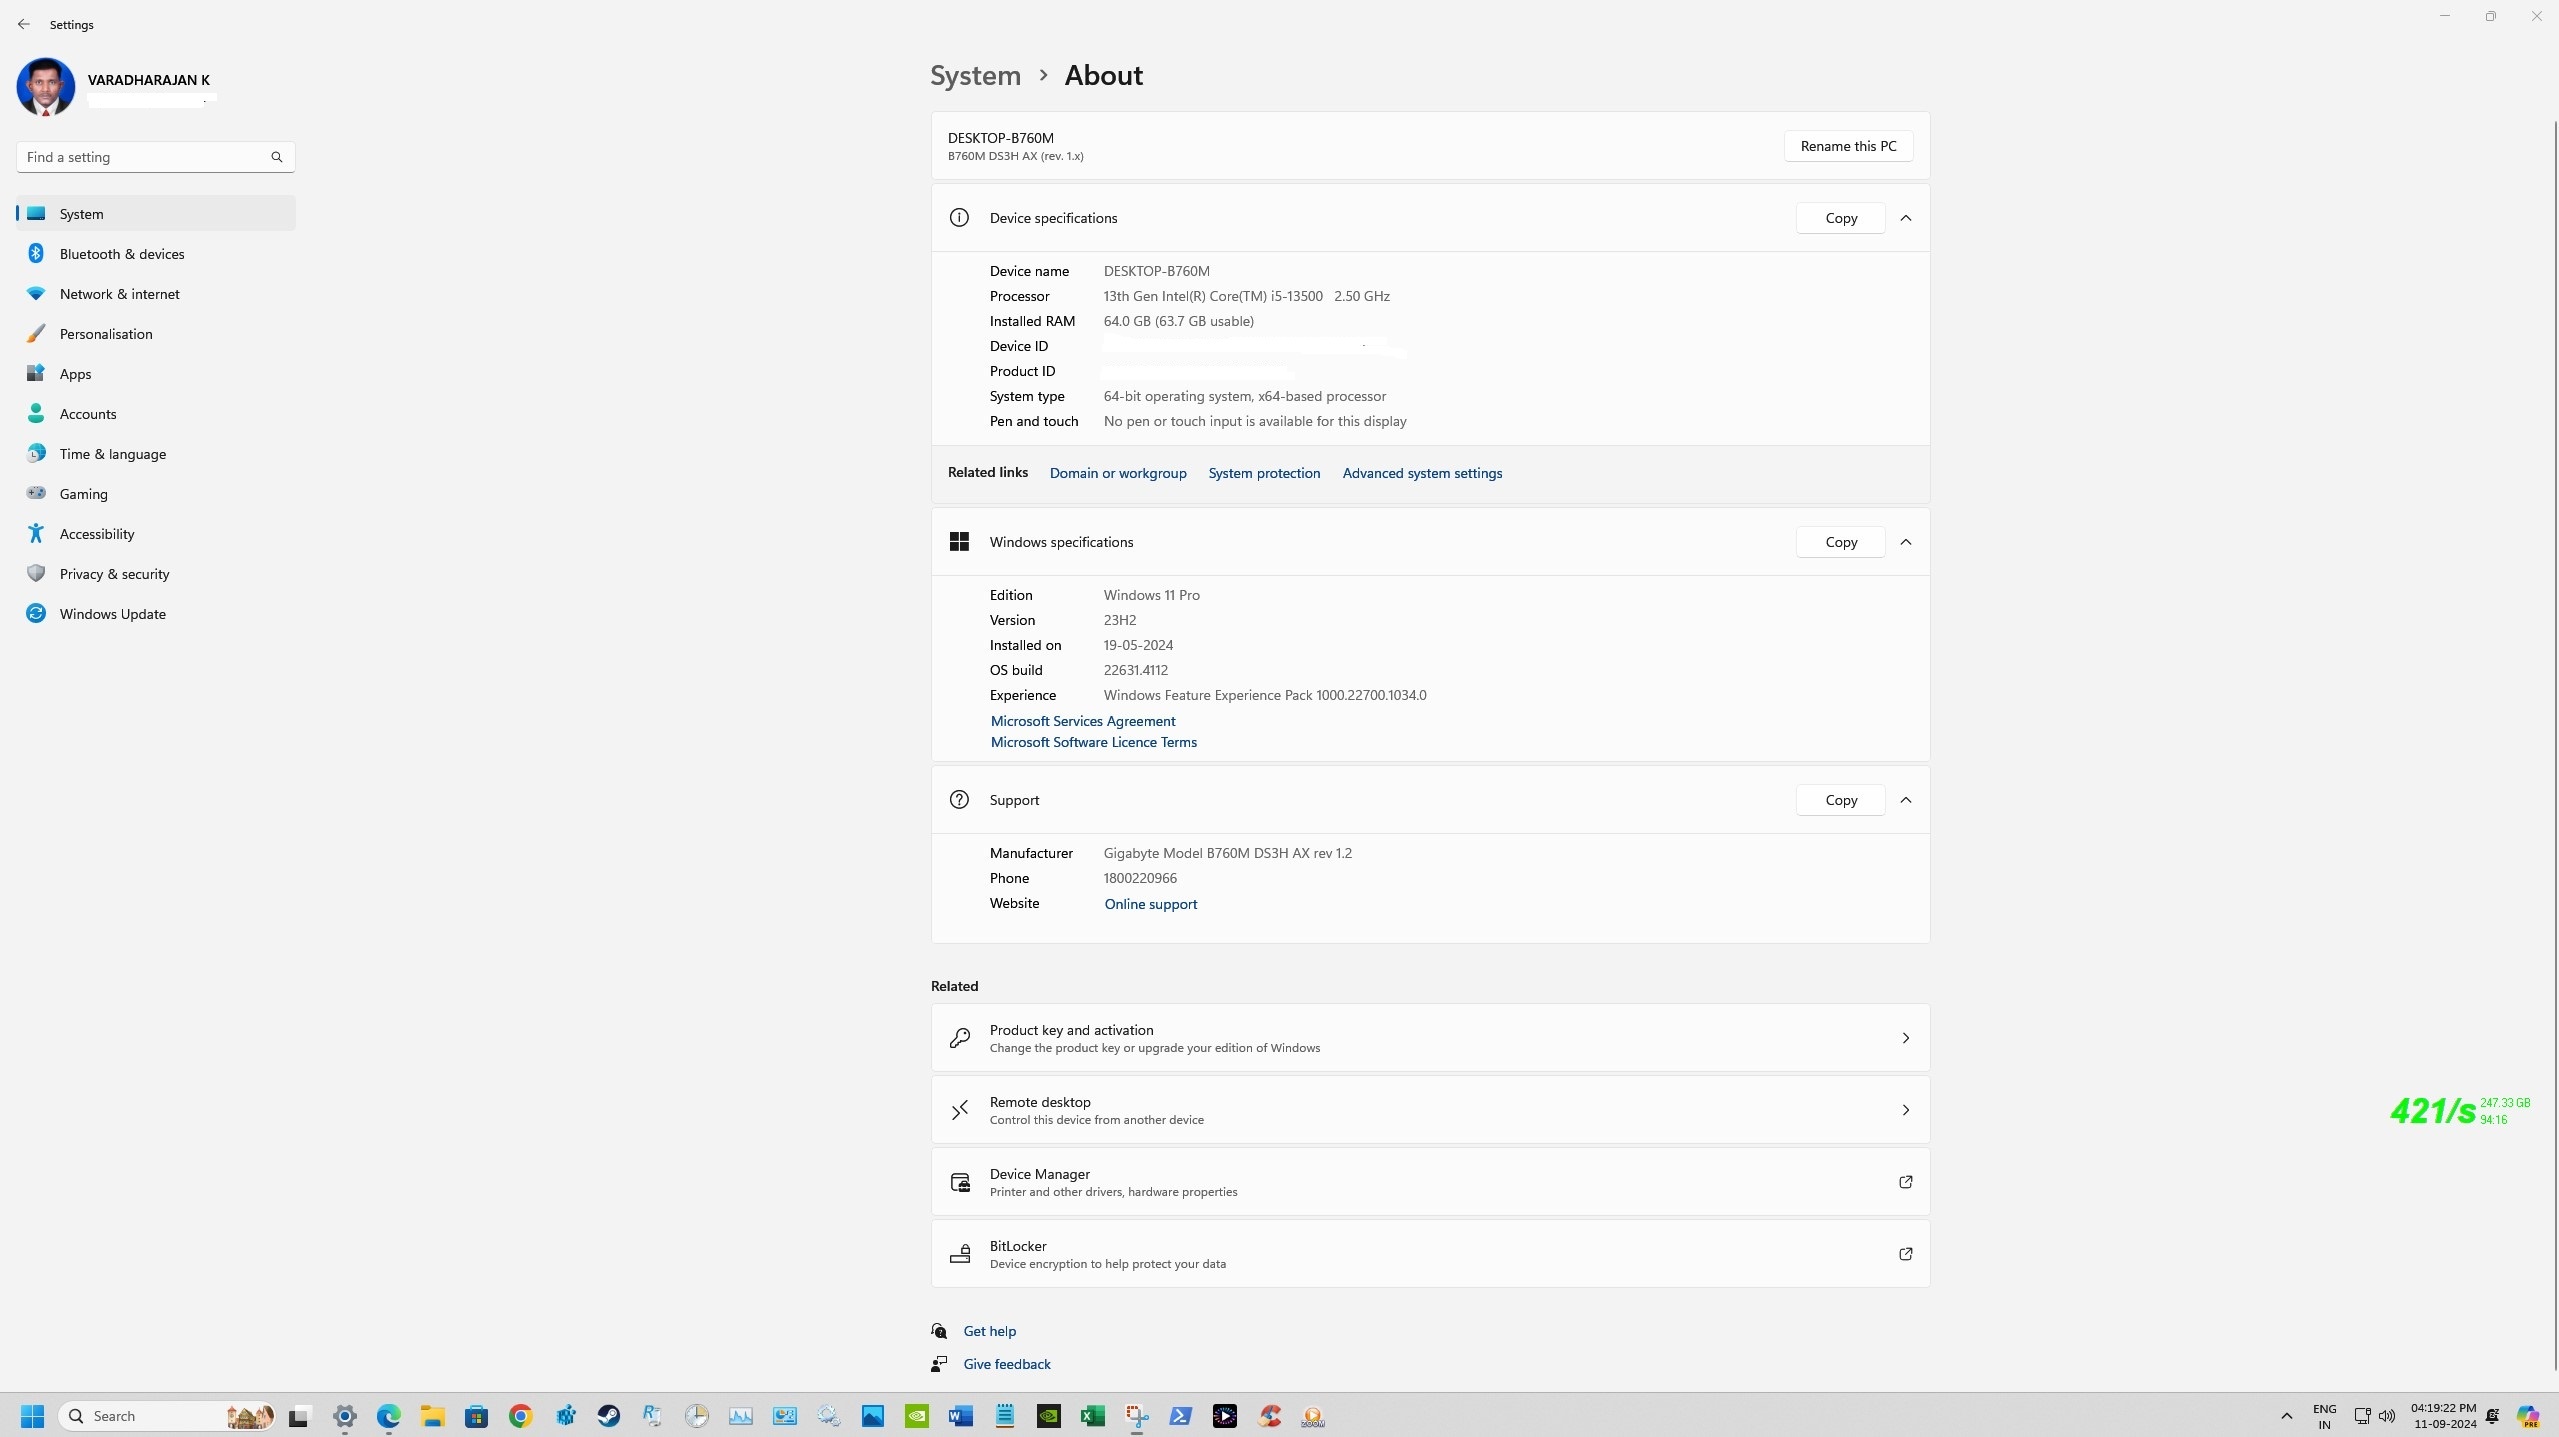This screenshot has height=1437, width=2559.
Task: Open Microsoft Services Agreement link
Action: [x=1082, y=721]
